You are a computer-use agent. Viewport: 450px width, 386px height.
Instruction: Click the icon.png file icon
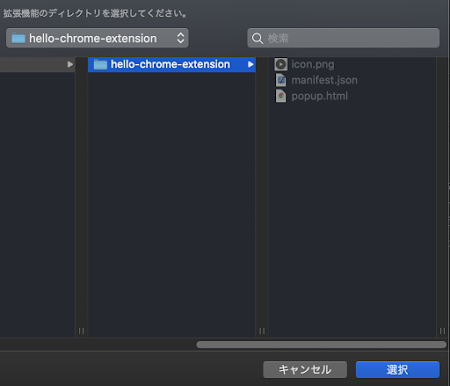tap(281, 64)
